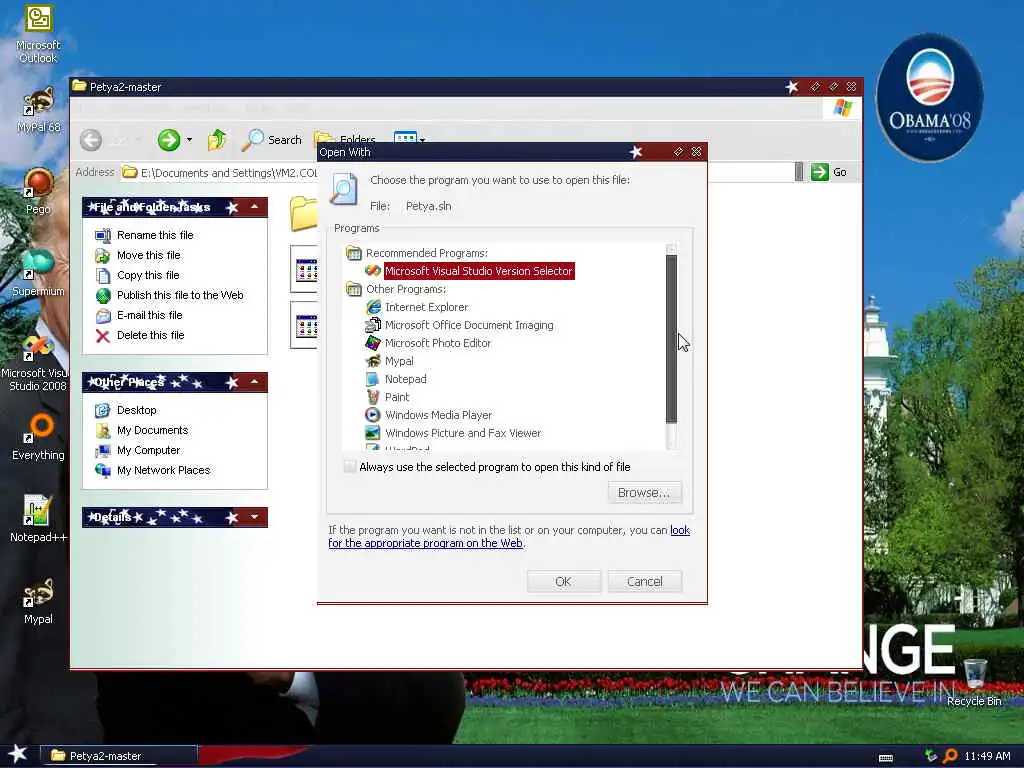Open My Documents in Other Places
Viewport: 1024px width, 768px height.
coord(152,430)
